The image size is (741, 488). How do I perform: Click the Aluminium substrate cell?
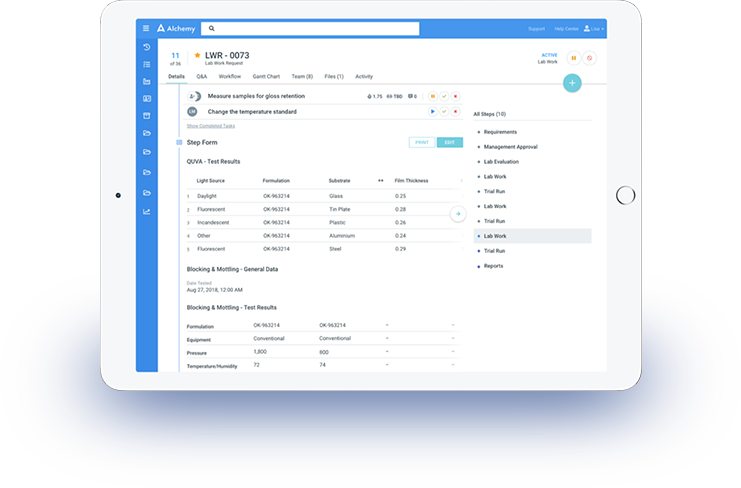pyautogui.click(x=342, y=236)
